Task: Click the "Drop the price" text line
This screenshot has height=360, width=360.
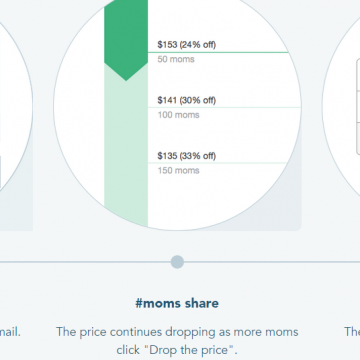Action: pyautogui.click(x=177, y=350)
